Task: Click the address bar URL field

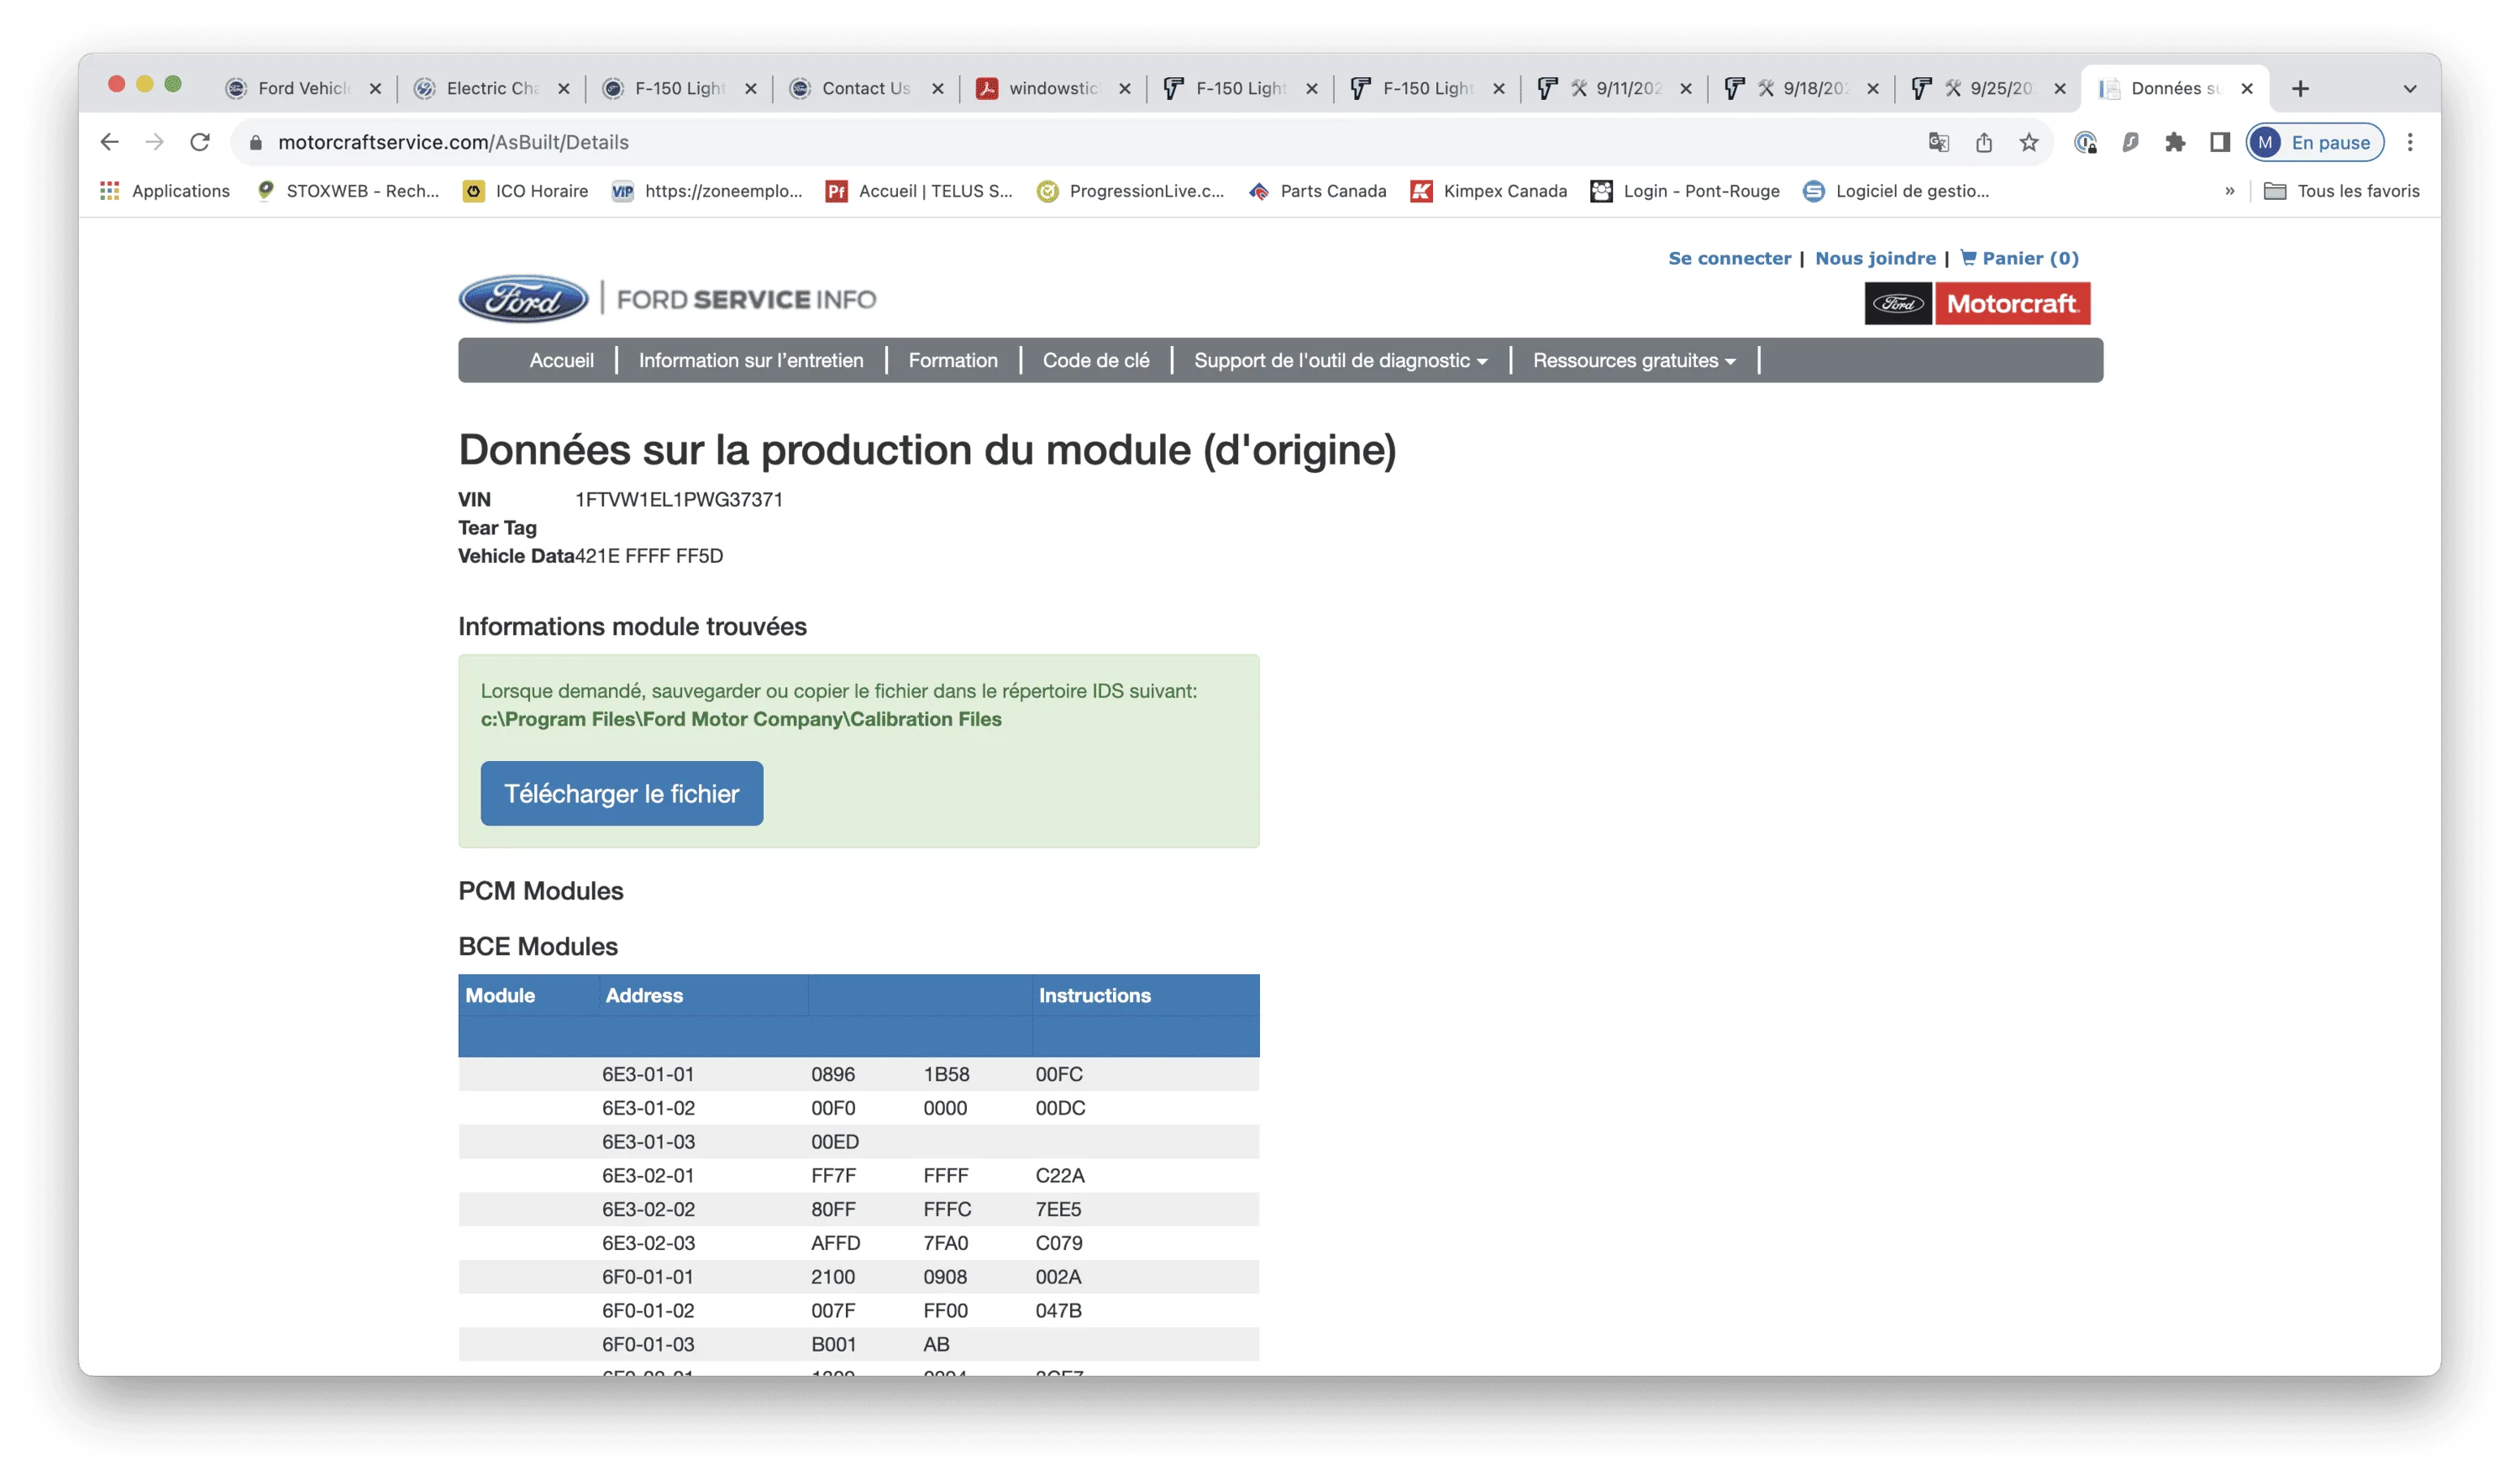Action: point(1080,142)
